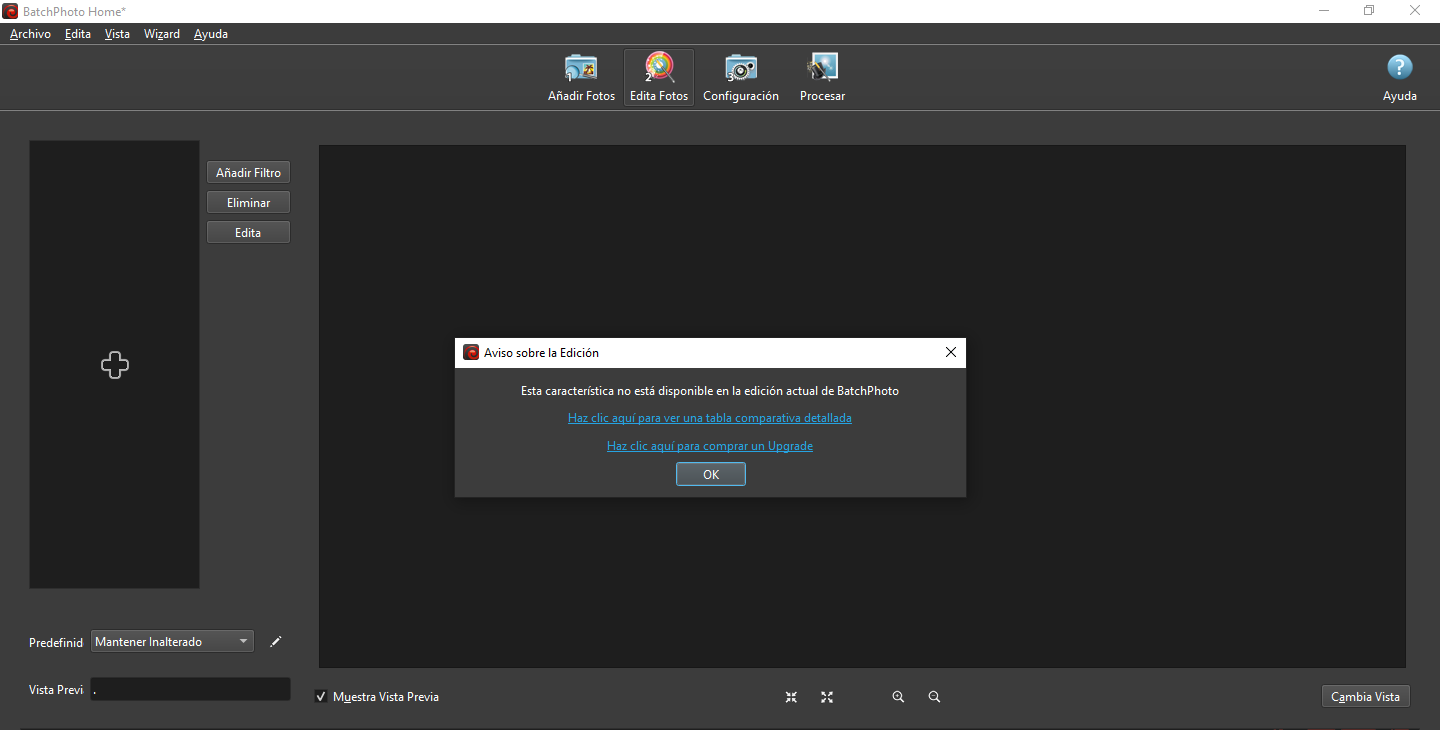The width and height of the screenshot is (1440, 730).
Task: Confirm the dialog with OK
Action: tap(711, 475)
